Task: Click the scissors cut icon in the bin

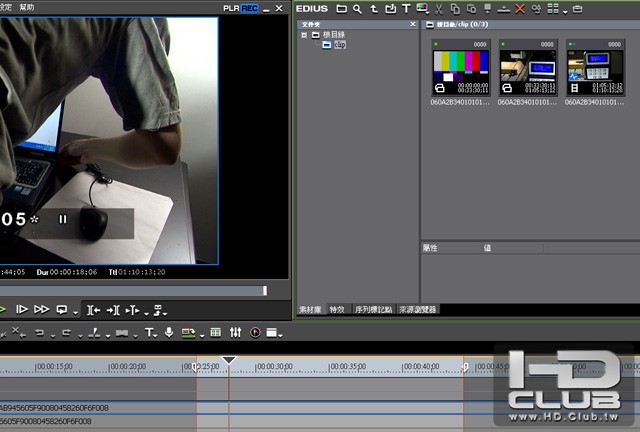Action: [439, 9]
